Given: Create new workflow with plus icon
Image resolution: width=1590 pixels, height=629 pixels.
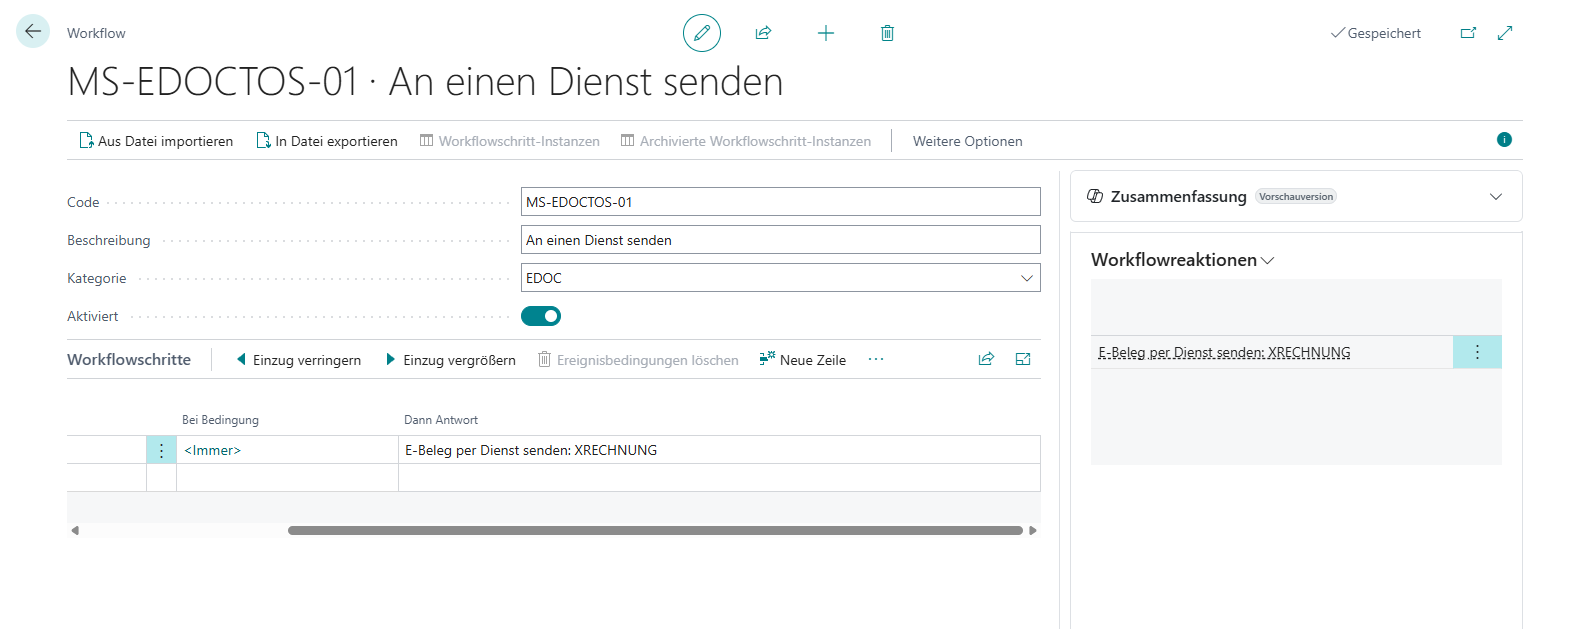Looking at the screenshot, I should [x=826, y=33].
